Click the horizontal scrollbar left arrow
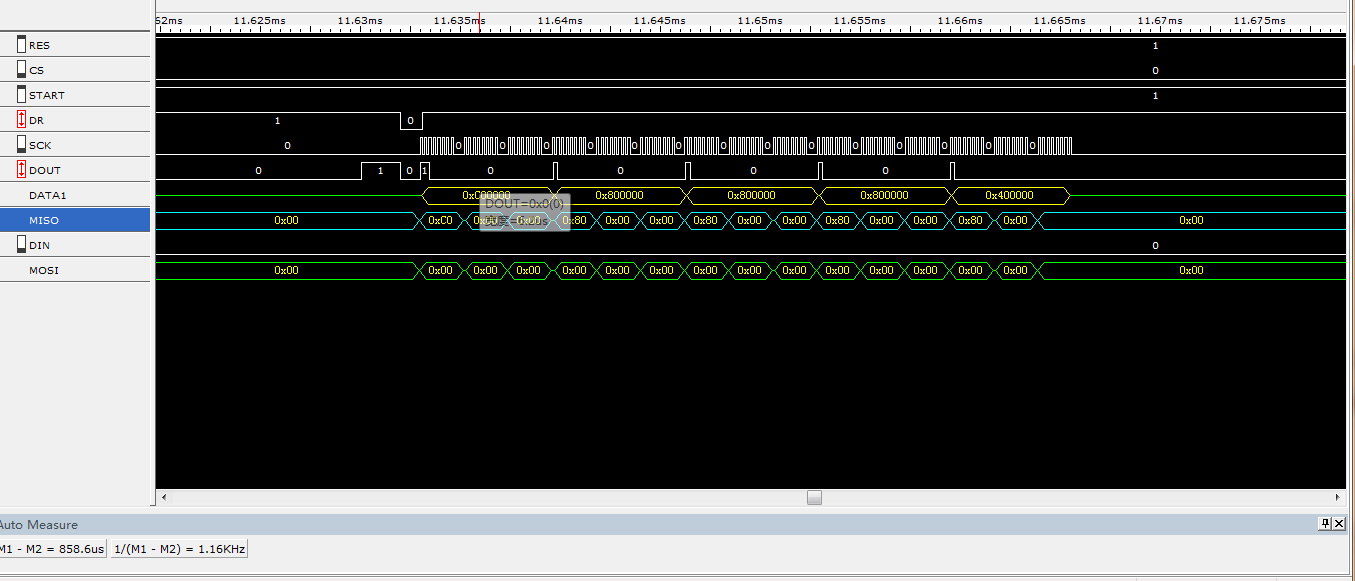The width and height of the screenshot is (1355, 581). [x=164, y=497]
